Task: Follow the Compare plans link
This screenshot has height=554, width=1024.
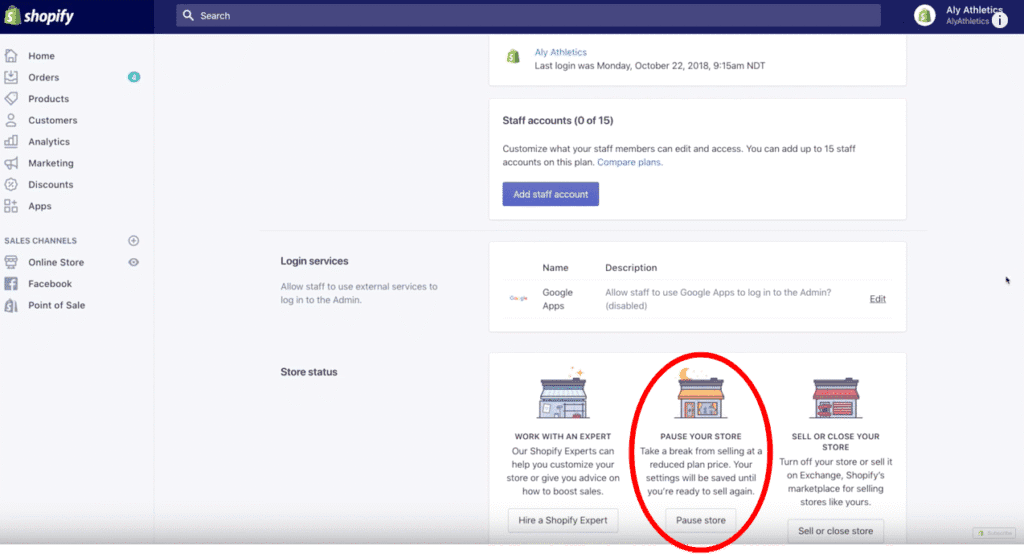Action: (x=629, y=162)
